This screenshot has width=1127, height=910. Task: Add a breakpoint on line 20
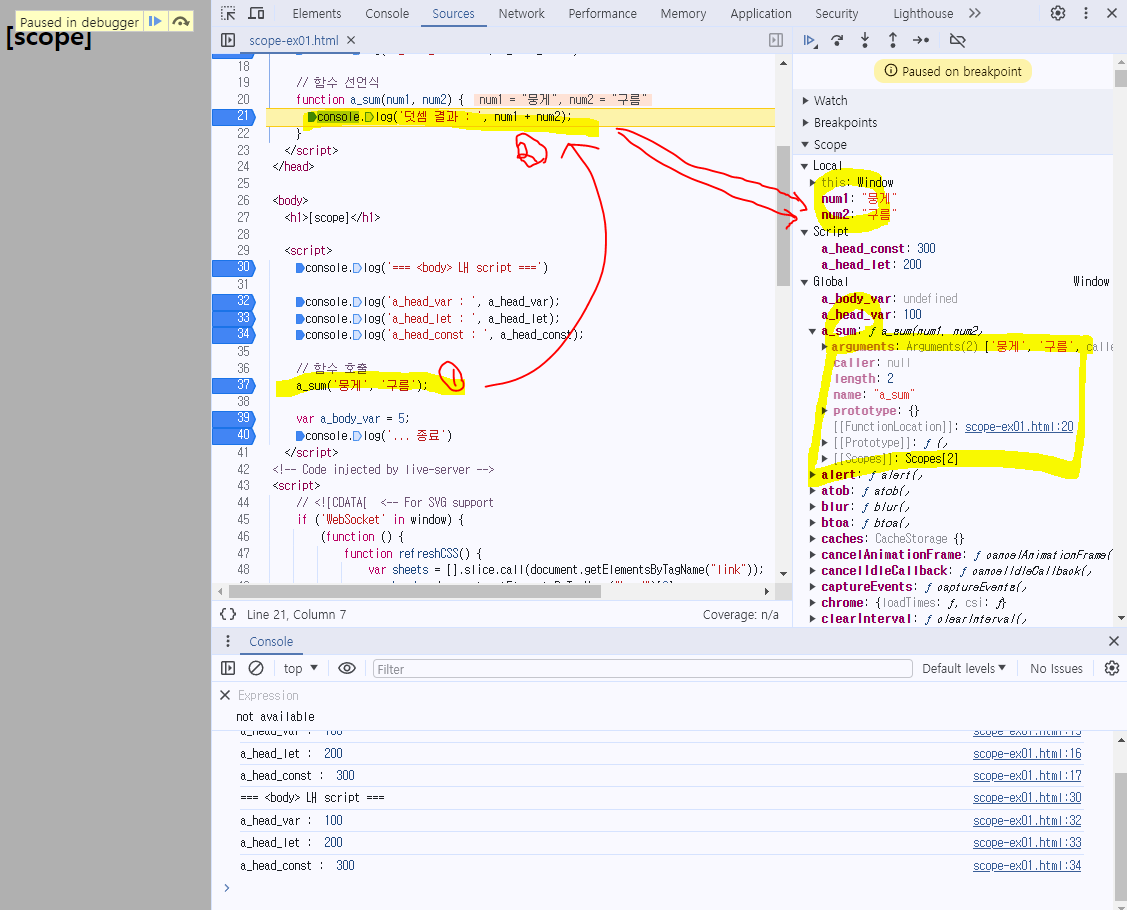243,99
